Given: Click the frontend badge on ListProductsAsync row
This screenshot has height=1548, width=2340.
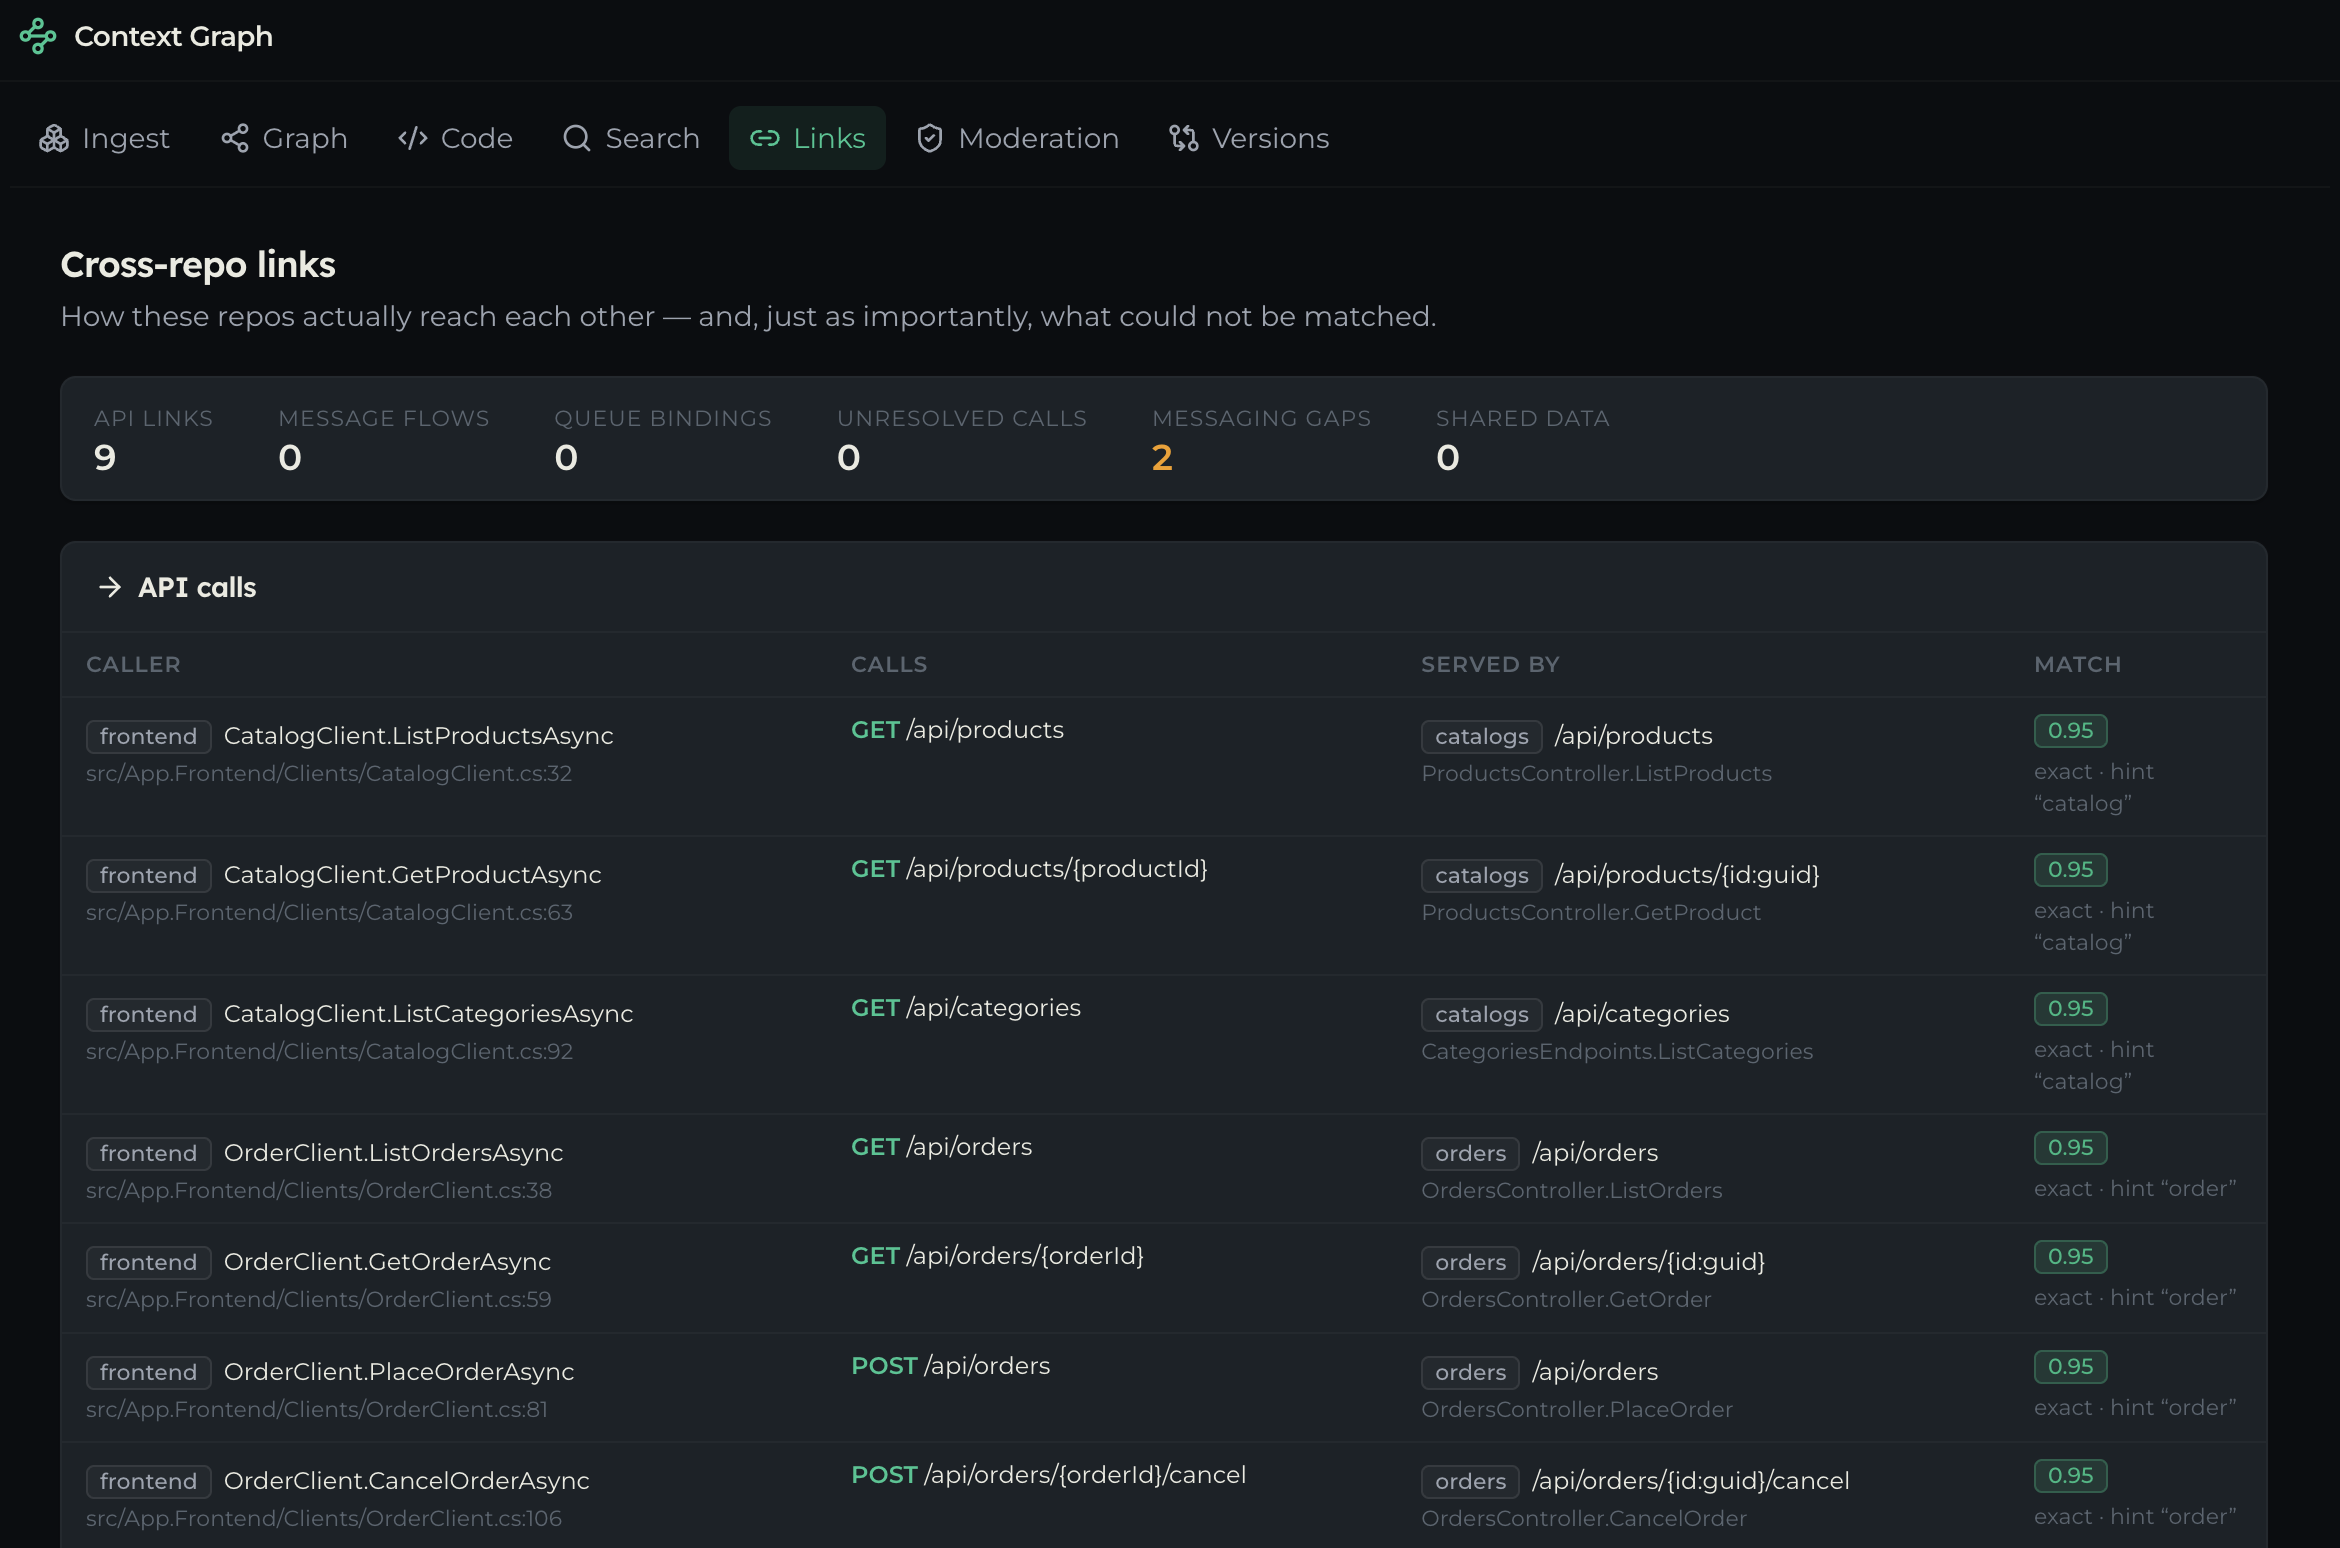Looking at the screenshot, I should click(x=148, y=737).
